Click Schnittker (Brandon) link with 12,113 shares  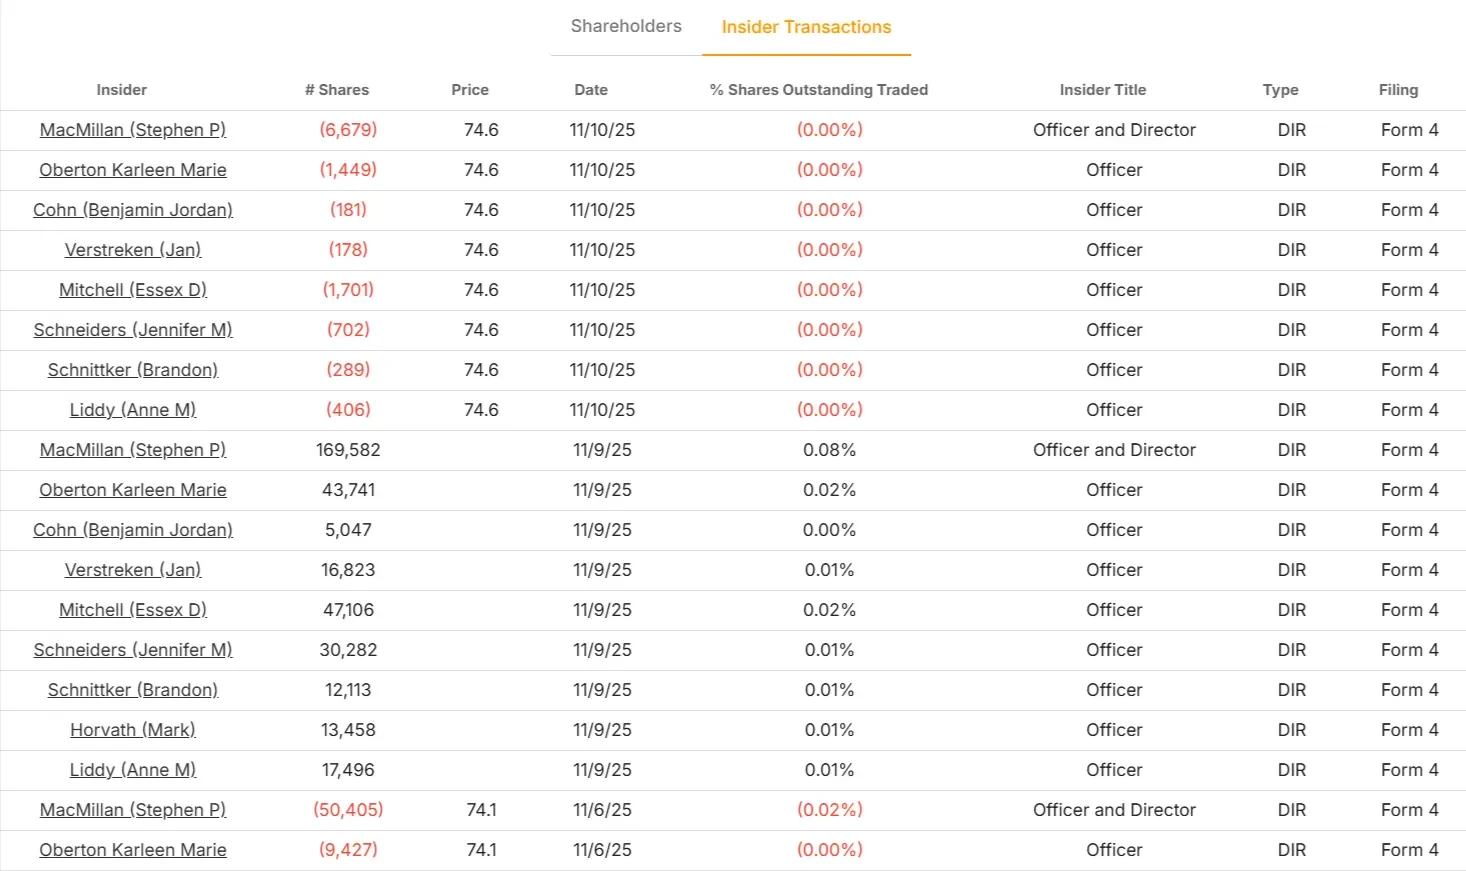click(x=133, y=690)
